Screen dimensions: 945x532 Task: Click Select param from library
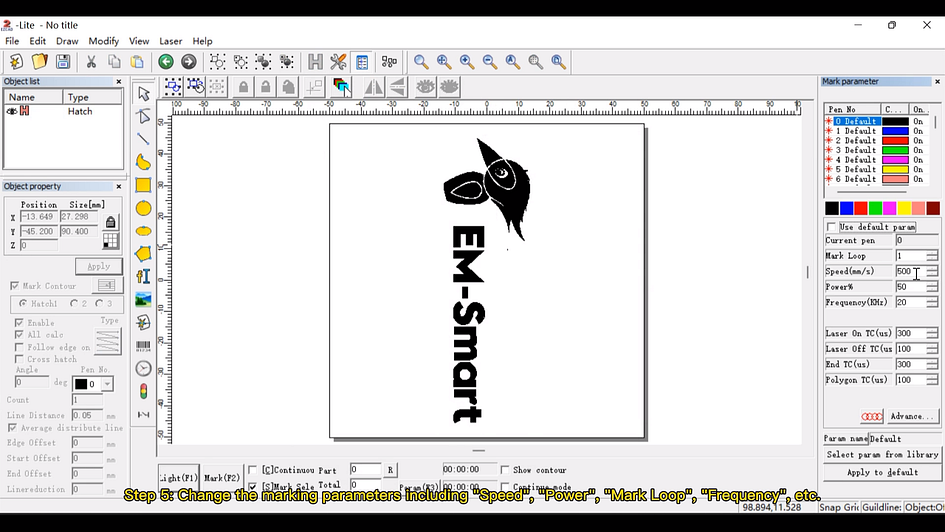[882, 454]
